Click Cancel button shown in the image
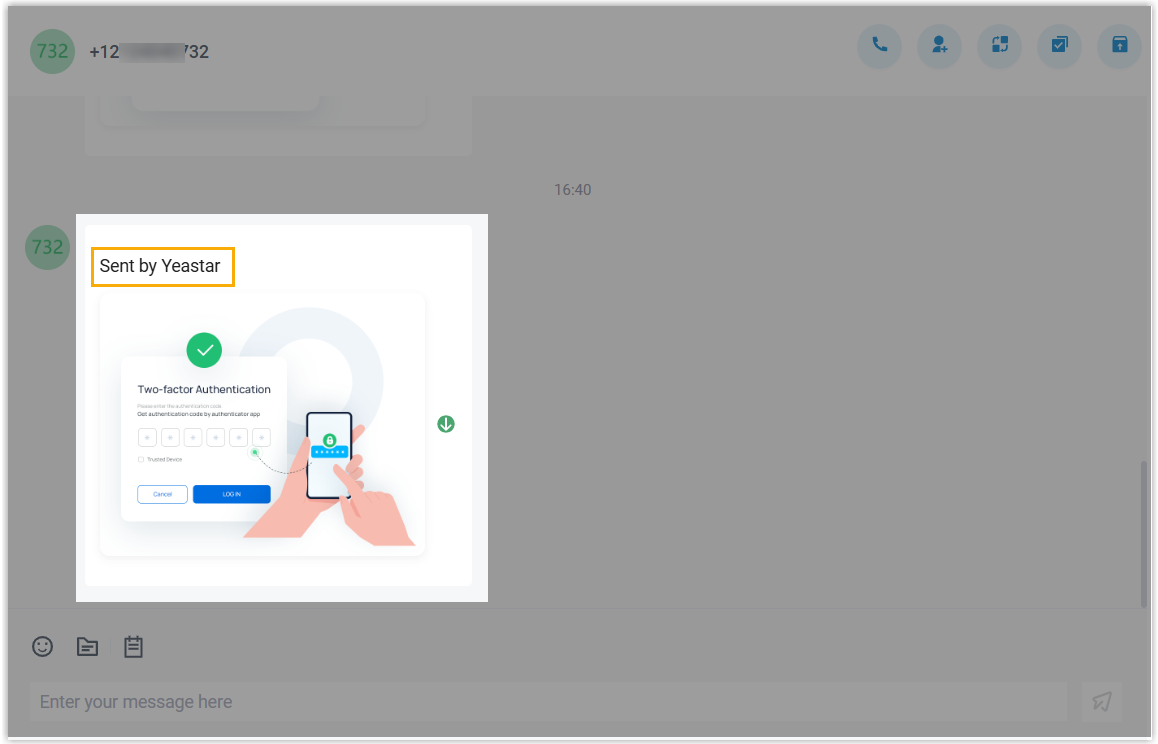 pyautogui.click(x=162, y=494)
